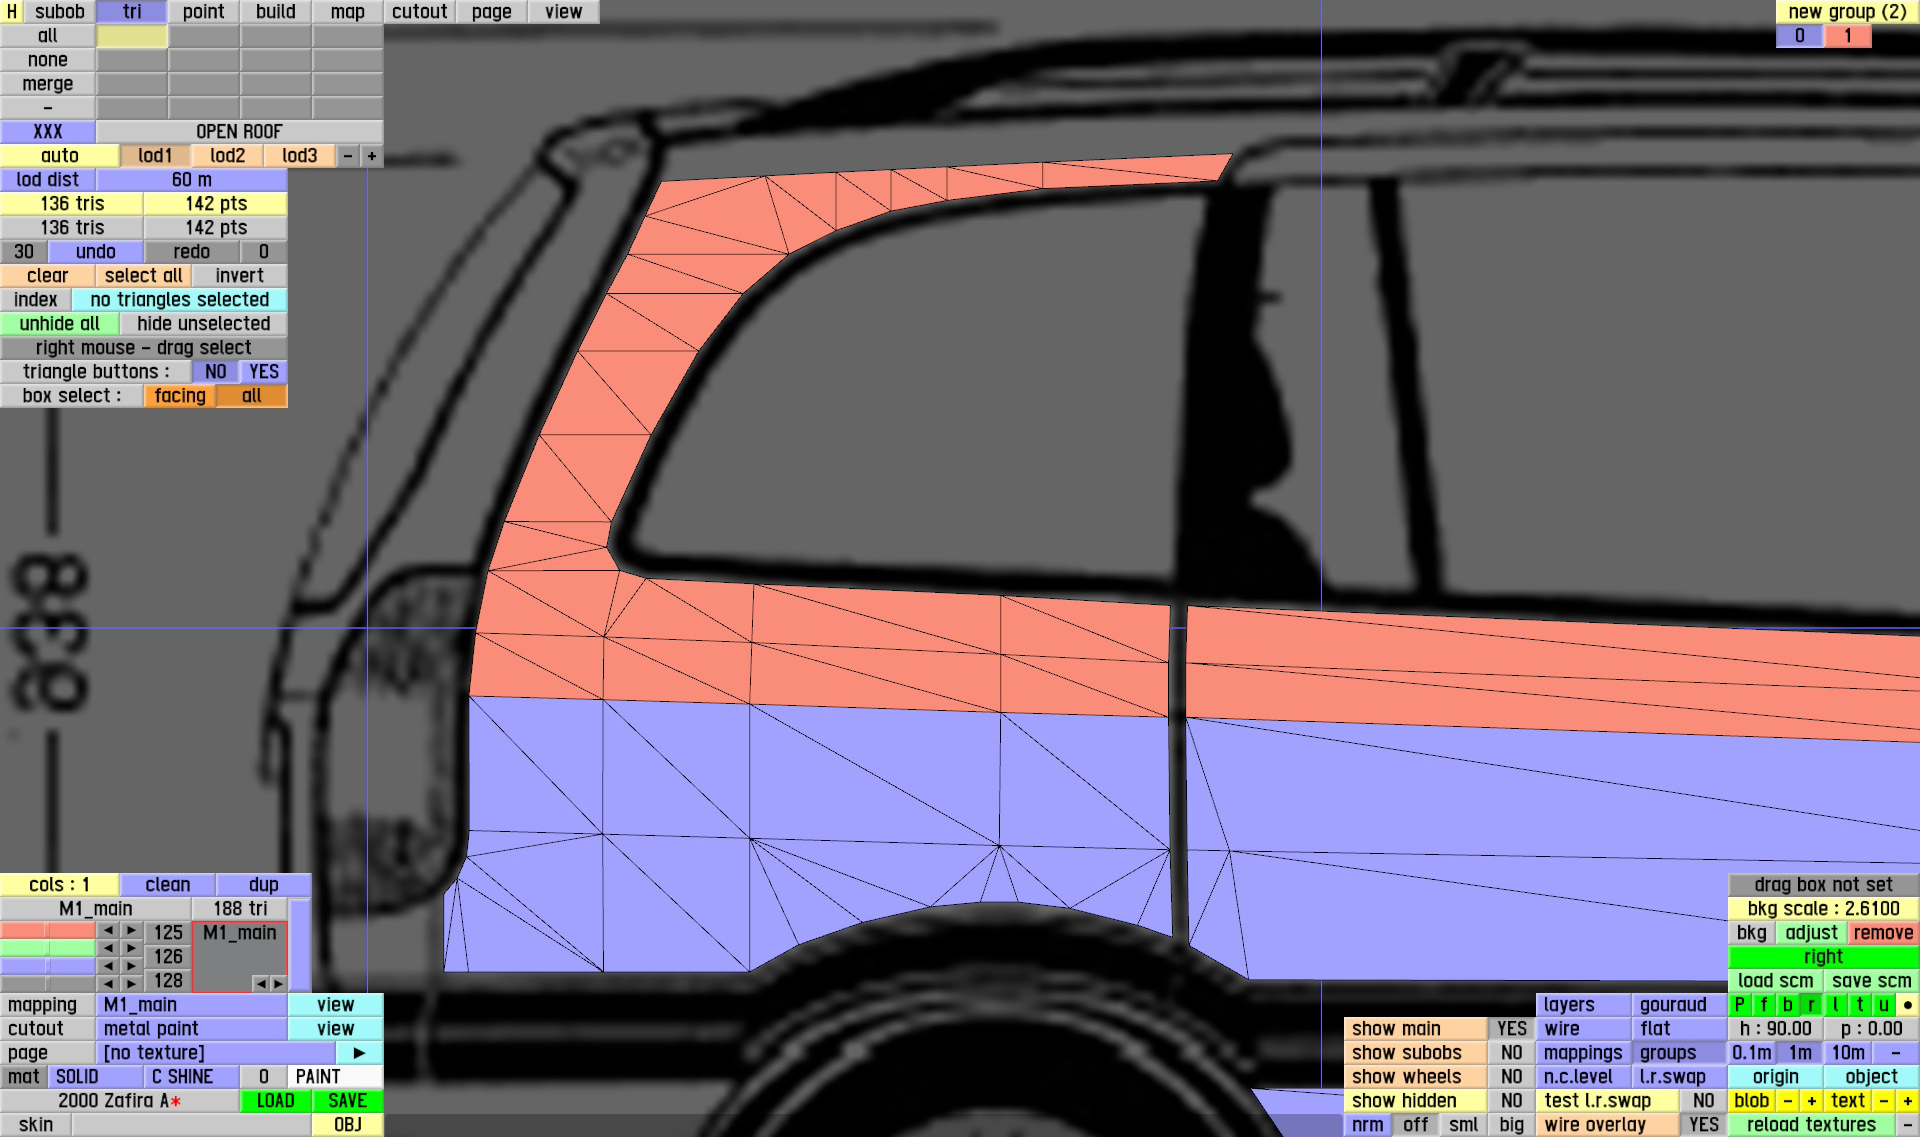Open the cutout metal paint selector
This screenshot has height=1137, width=1920.
[x=192, y=1029]
